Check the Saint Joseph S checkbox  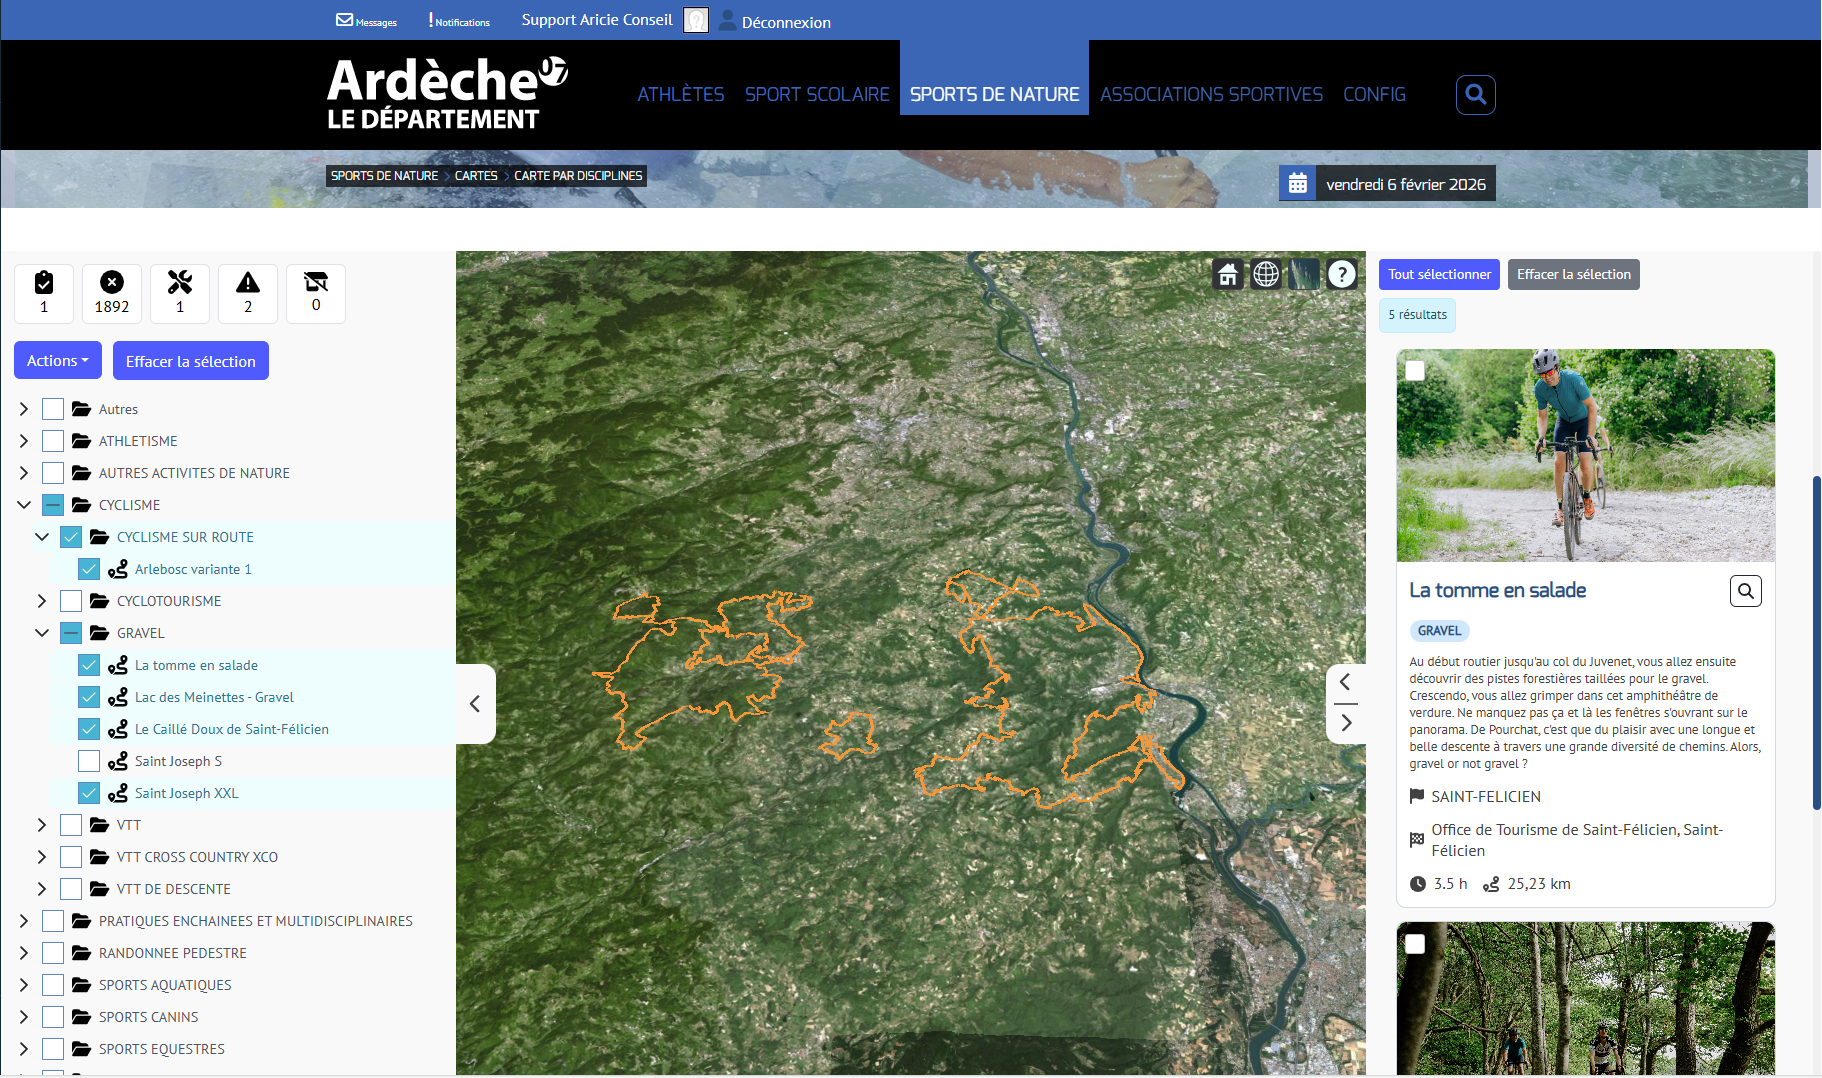pyautogui.click(x=89, y=761)
